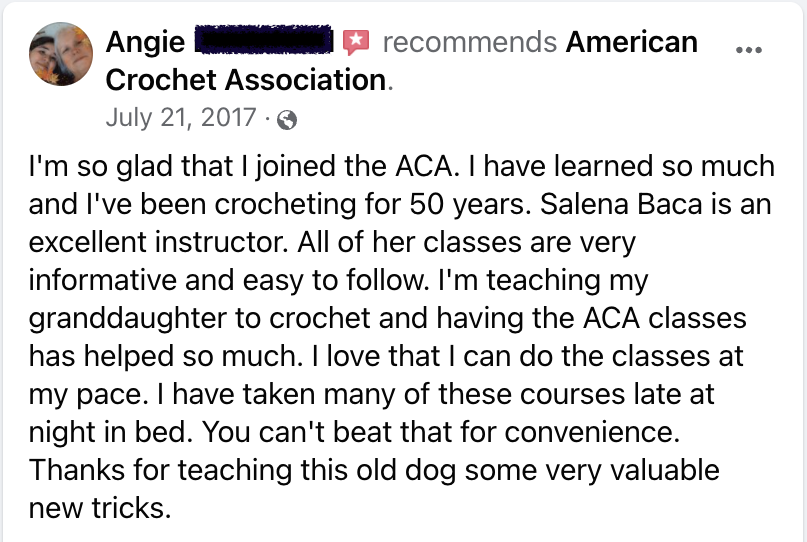The width and height of the screenshot is (807, 542).
Task: Click the phrase night in bed
Action: pyautogui.click(x=111, y=432)
